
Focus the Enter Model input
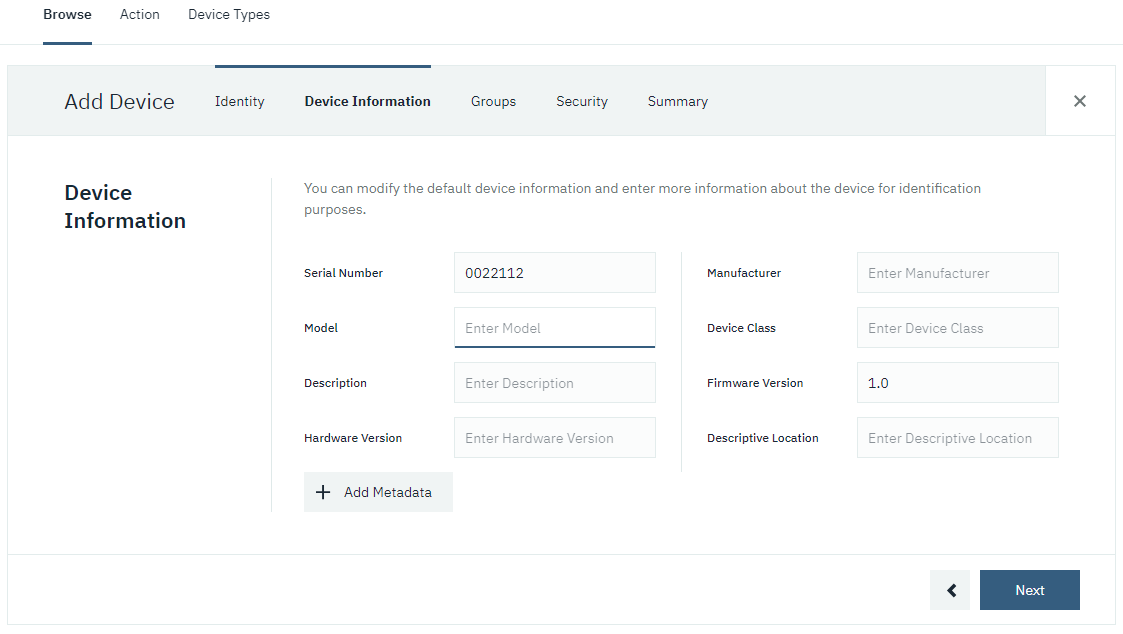click(554, 327)
